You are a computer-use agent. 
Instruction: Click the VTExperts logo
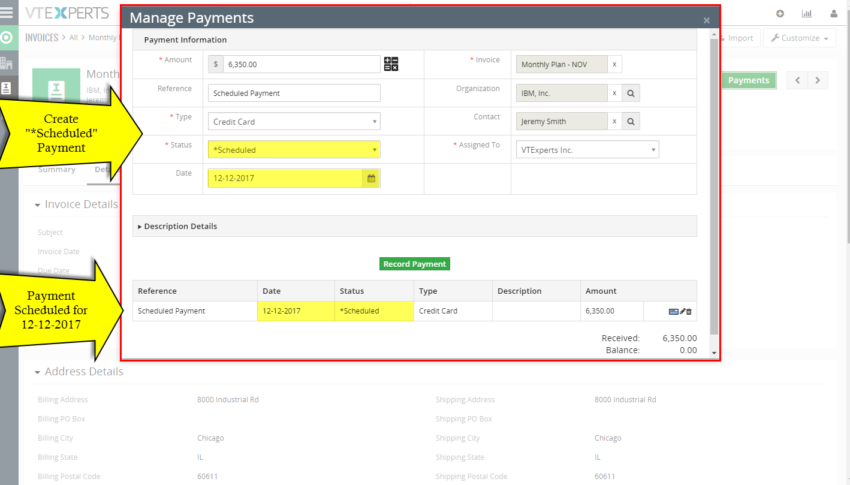(67, 12)
